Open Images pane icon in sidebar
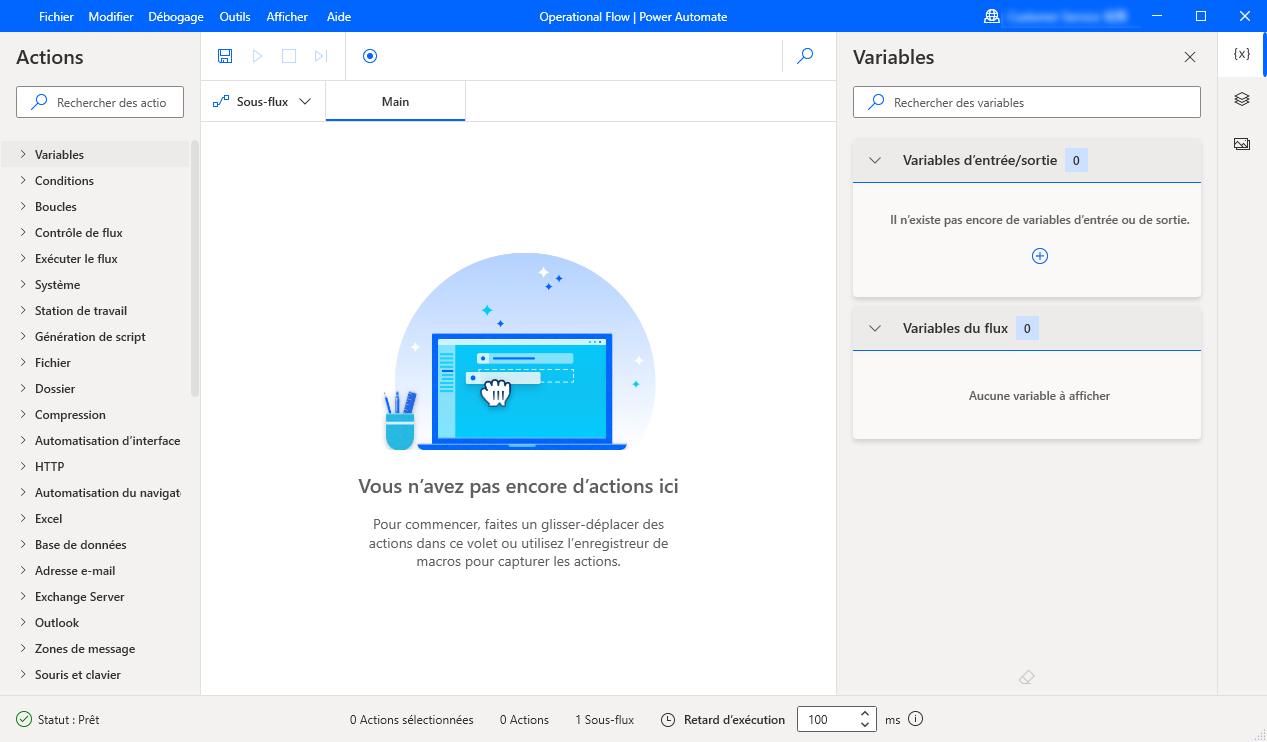1267x742 pixels. coord(1242,144)
